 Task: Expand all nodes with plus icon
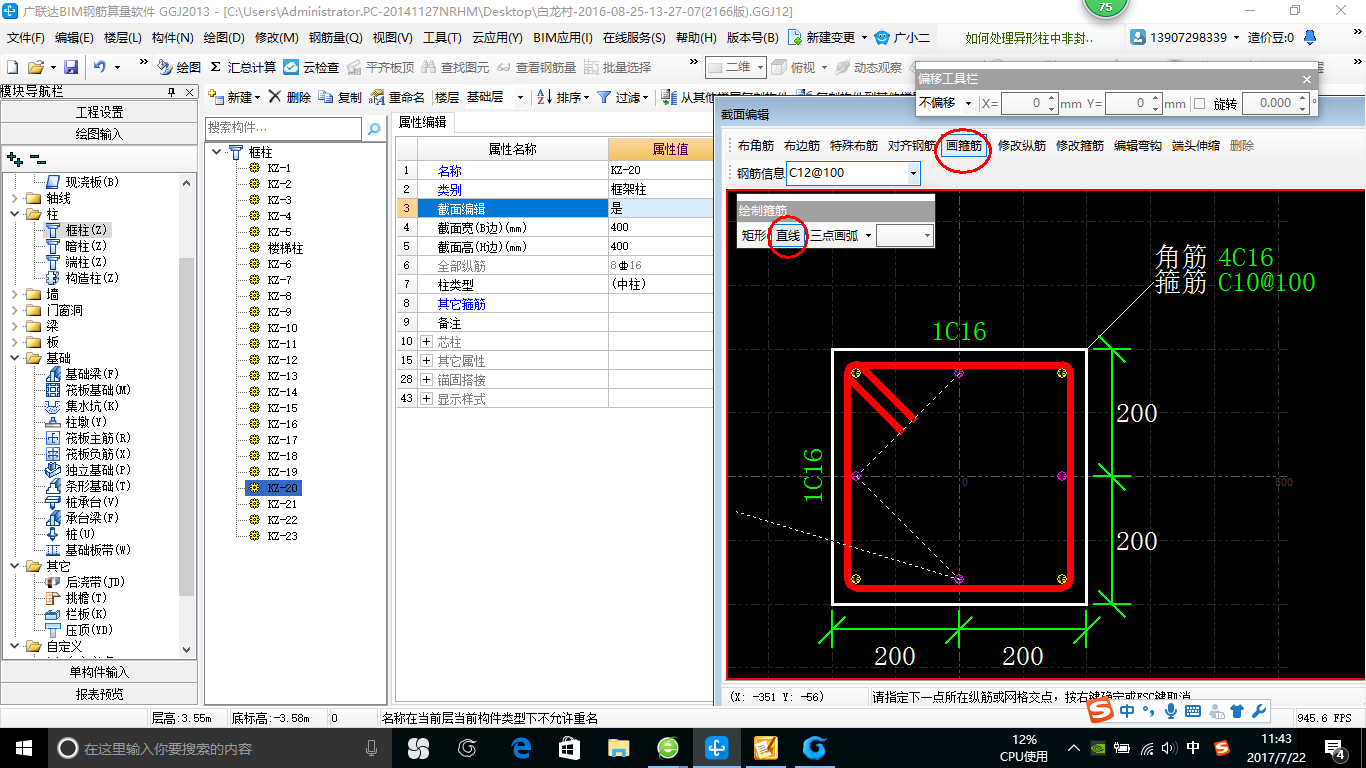point(14,158)
